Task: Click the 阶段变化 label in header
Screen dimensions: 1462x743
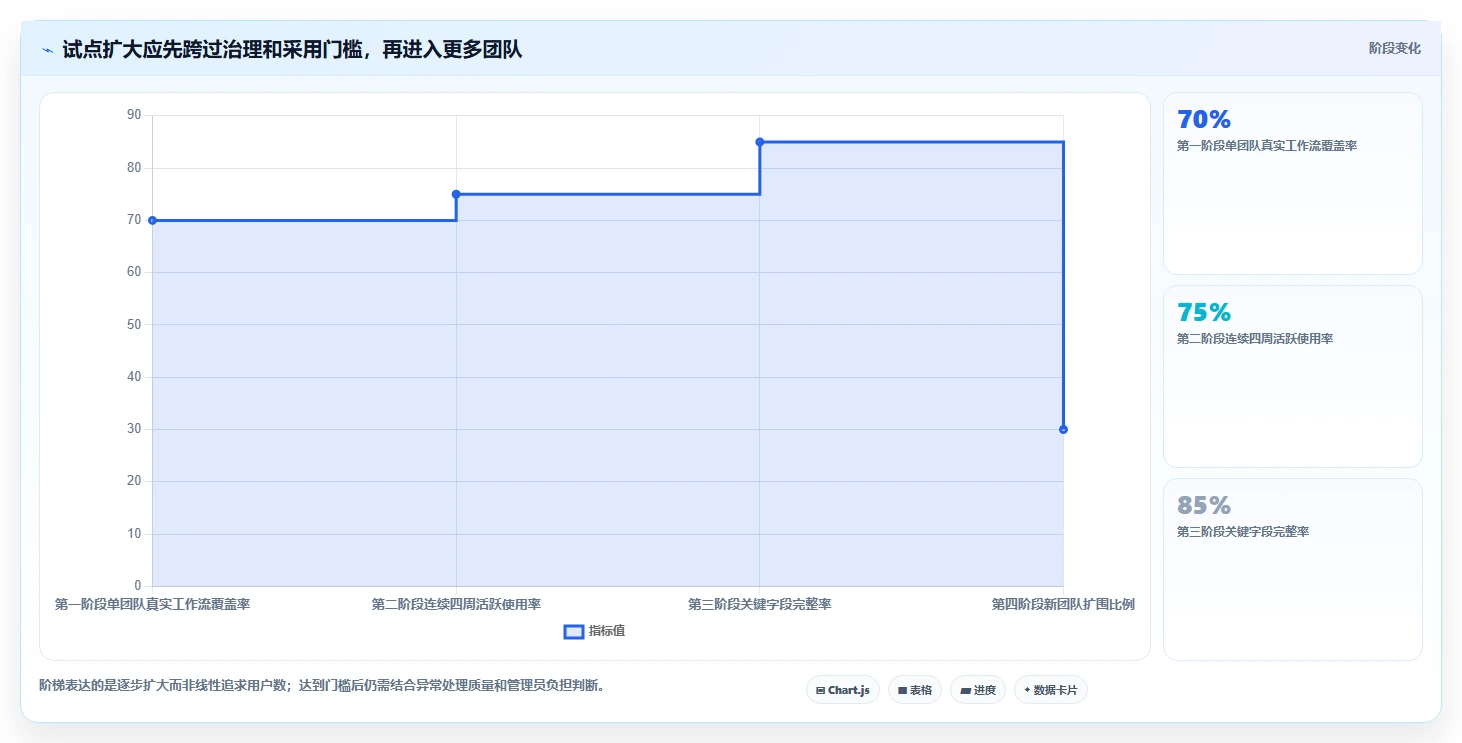Action: (x=1395, y=48)
